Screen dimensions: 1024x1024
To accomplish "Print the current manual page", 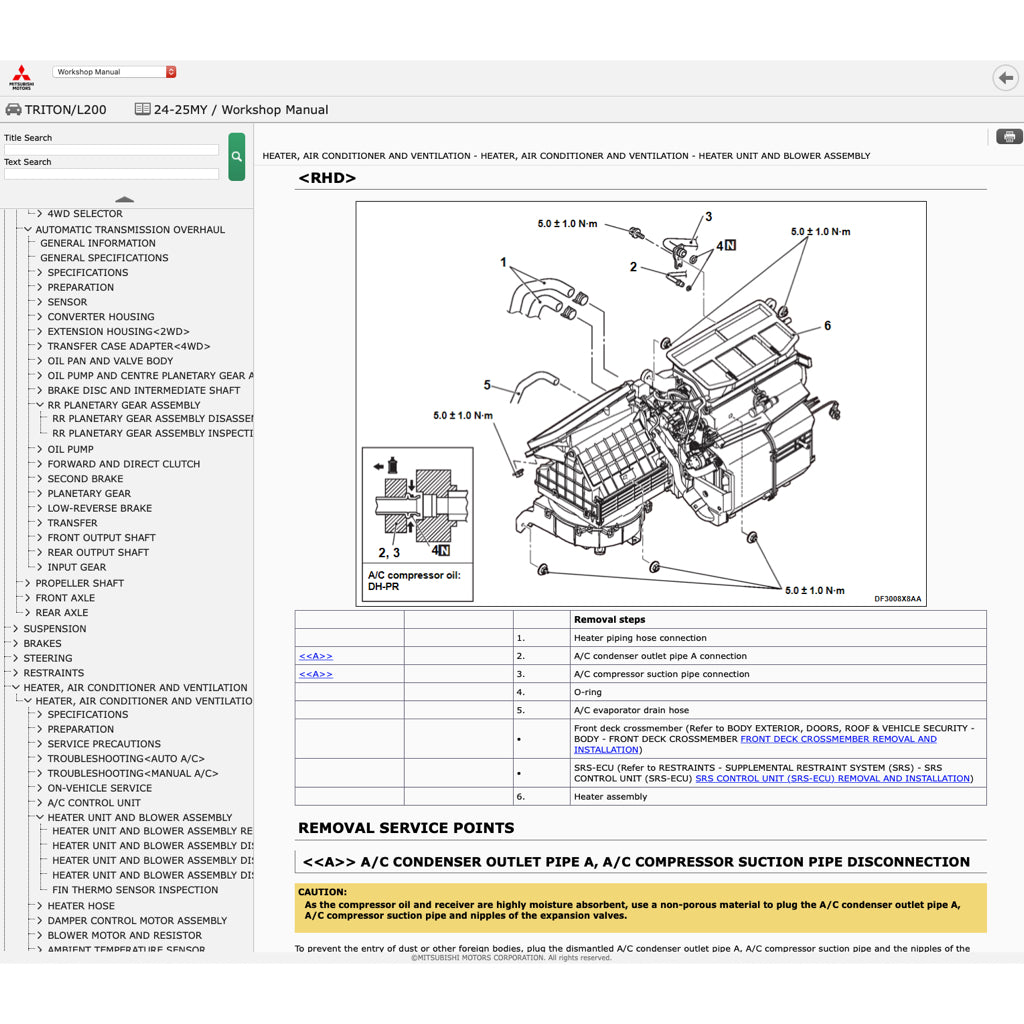I will [1010, 137].
